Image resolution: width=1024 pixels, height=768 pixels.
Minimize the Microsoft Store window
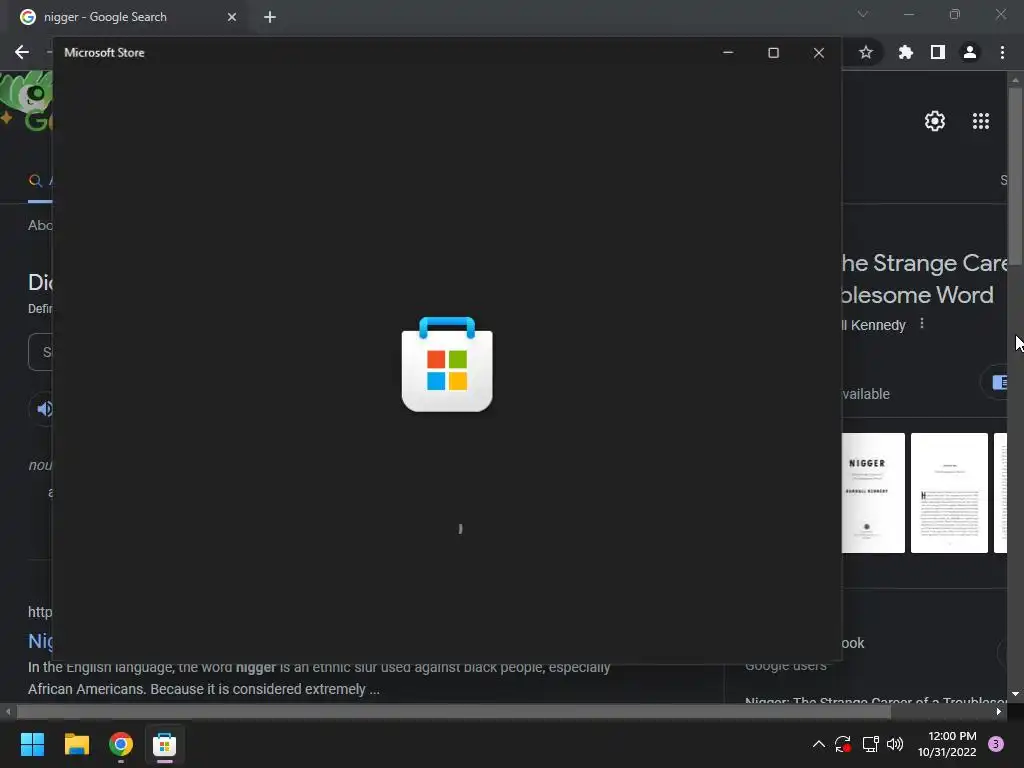click(728, 53)
